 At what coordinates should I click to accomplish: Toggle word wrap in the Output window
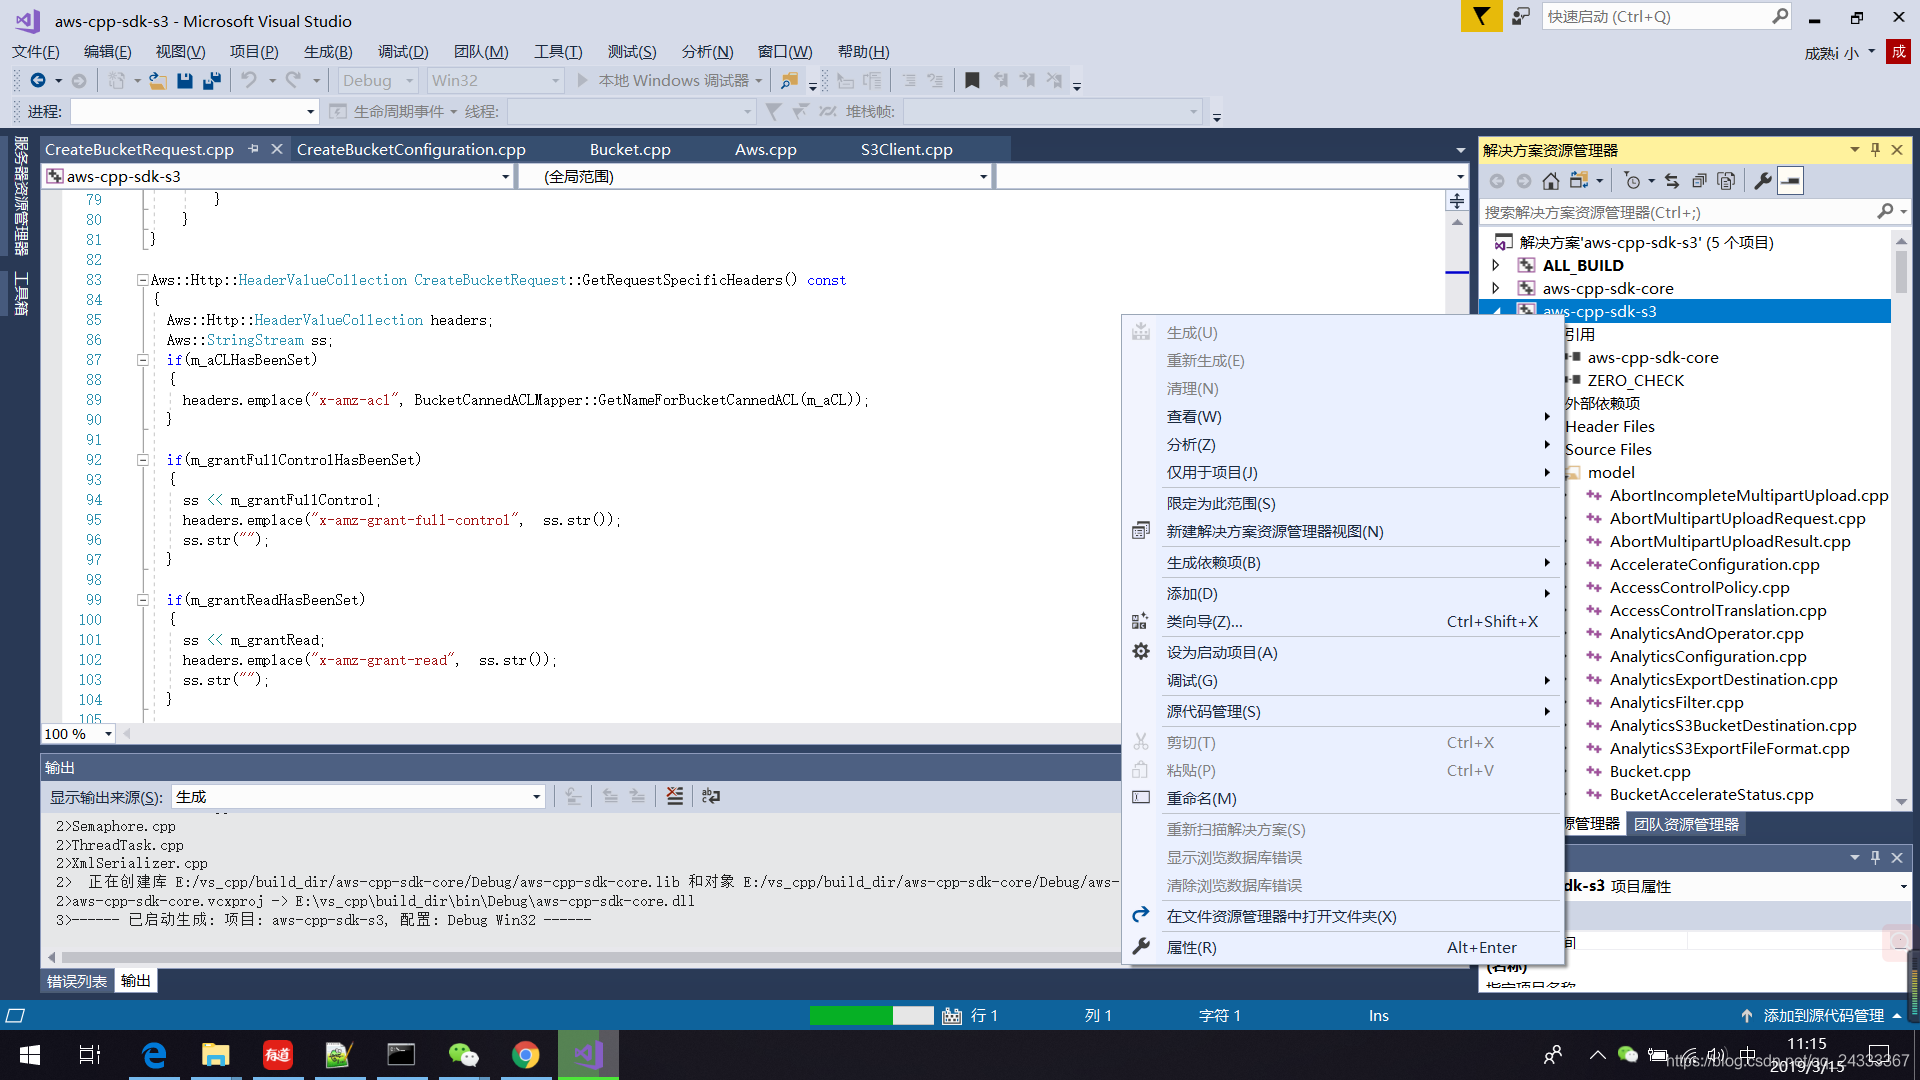[710, 796]
